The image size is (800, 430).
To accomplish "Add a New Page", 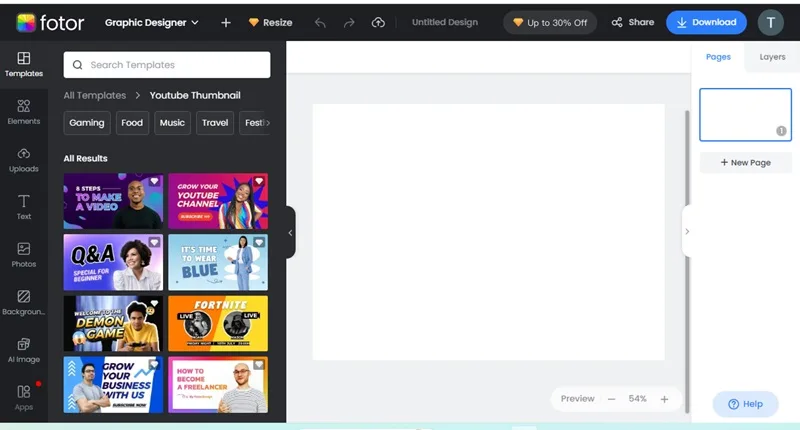I will pyautogui.click(x=745, y=163).
